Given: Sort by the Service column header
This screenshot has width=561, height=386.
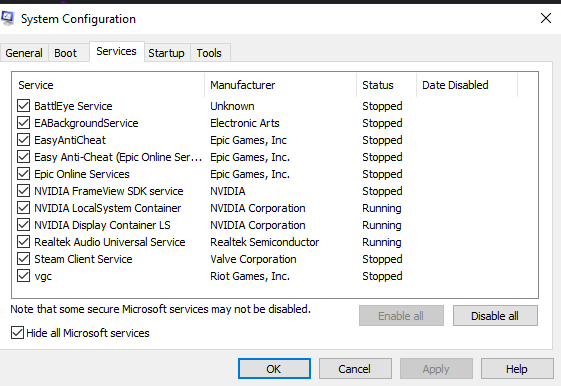Looking at the screenshot, I should pos(108,85).
